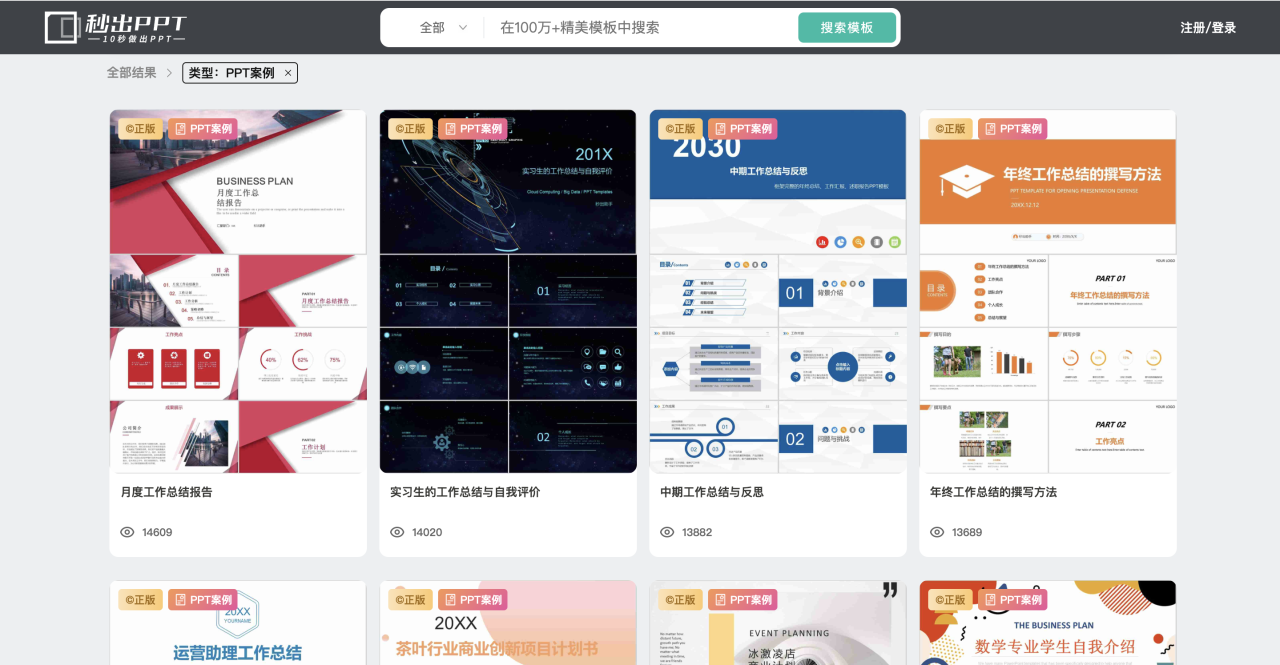Screen dimensions: 1280x665
Task: Click the ©正版 badge on 茶叶行业 card
Action: pos(410,600)
